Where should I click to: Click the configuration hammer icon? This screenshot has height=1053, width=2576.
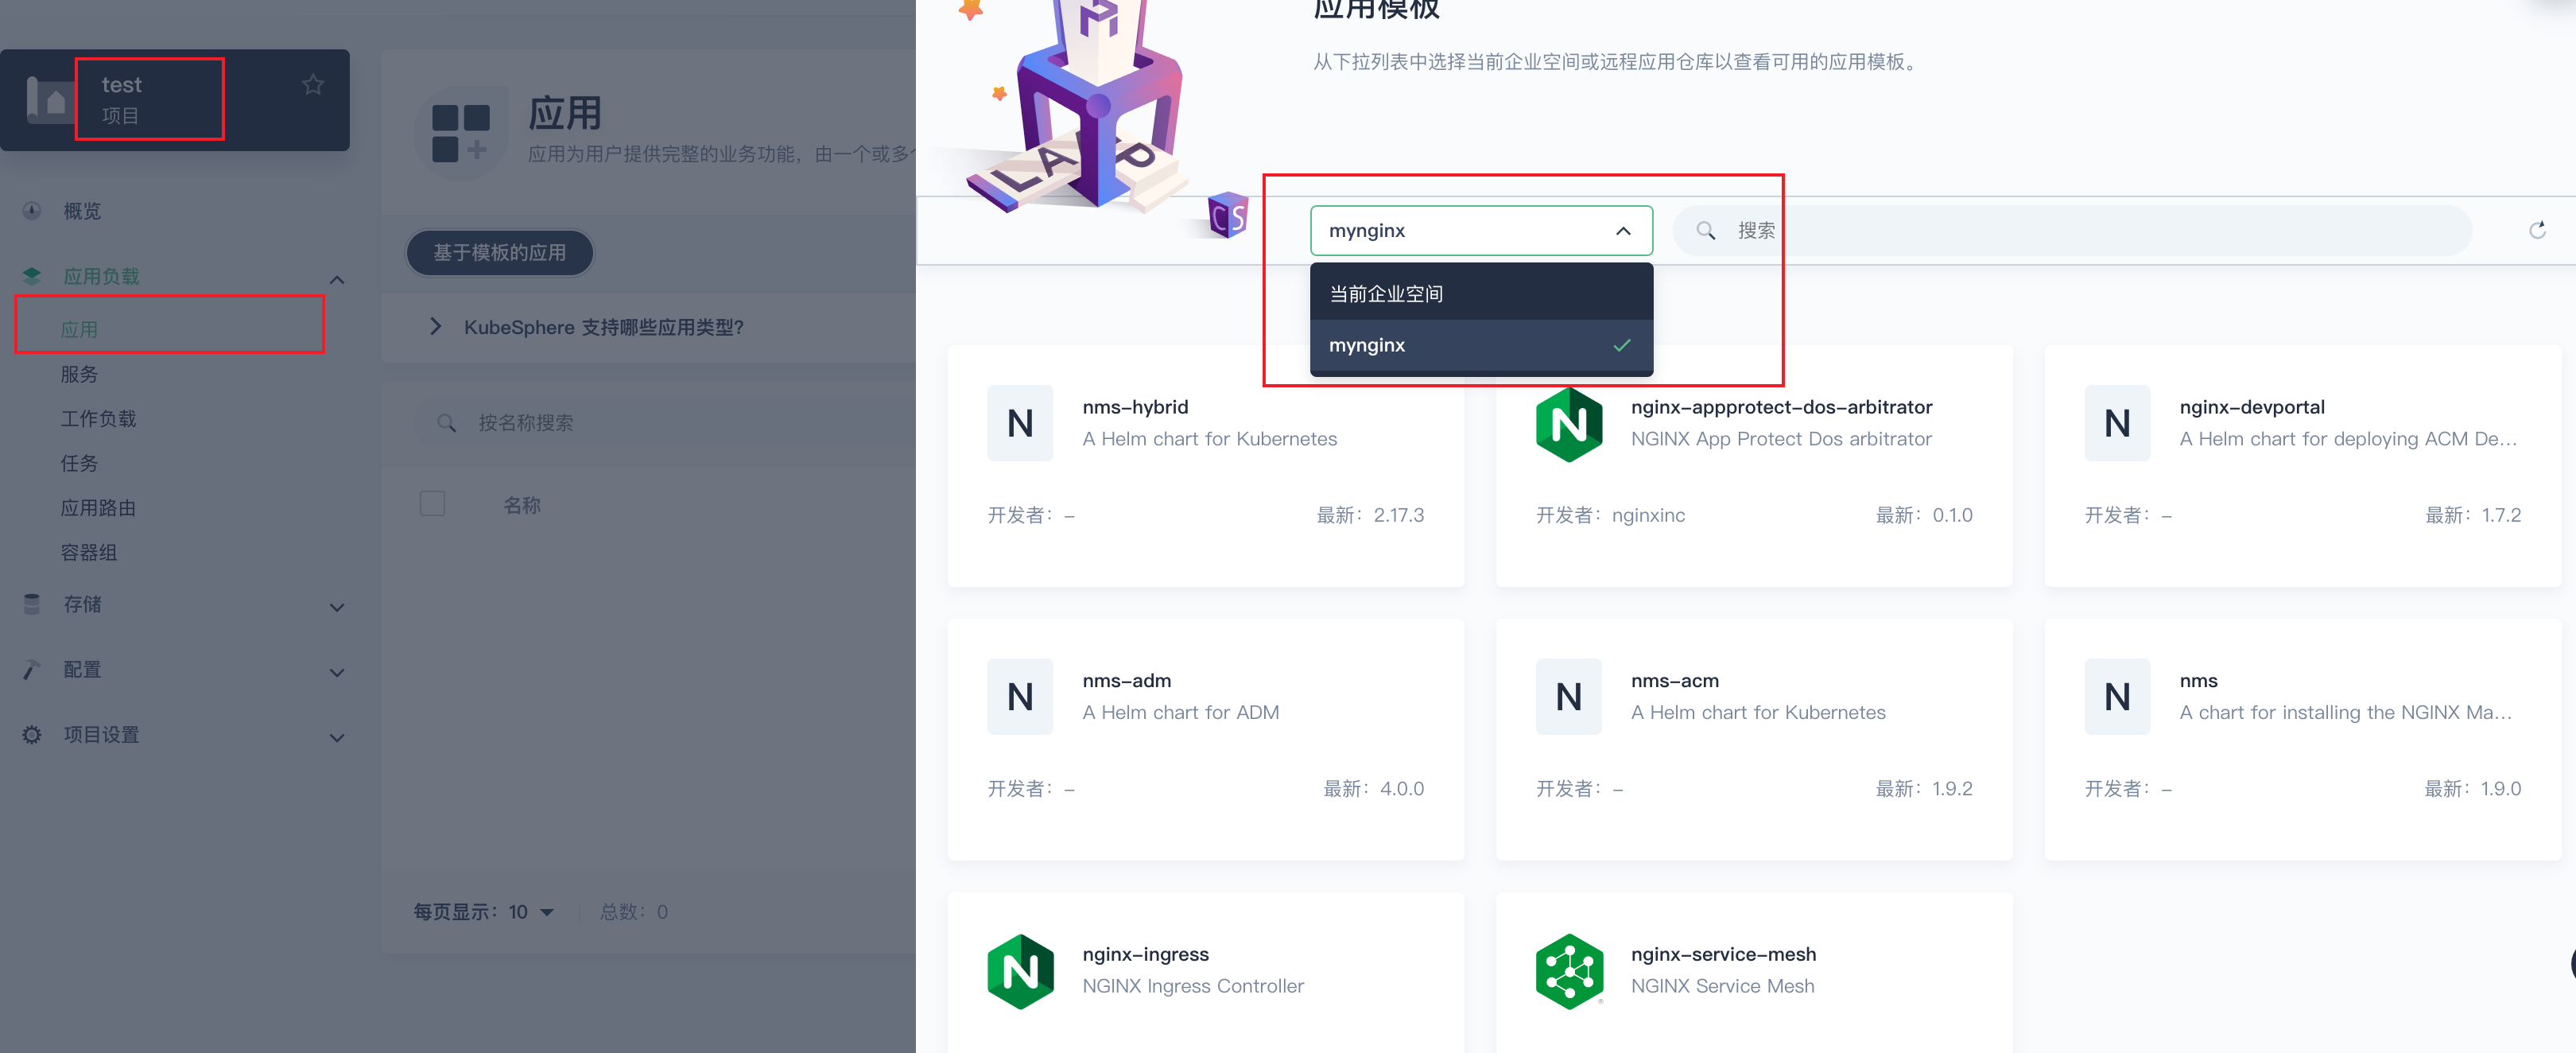(32, 669)
